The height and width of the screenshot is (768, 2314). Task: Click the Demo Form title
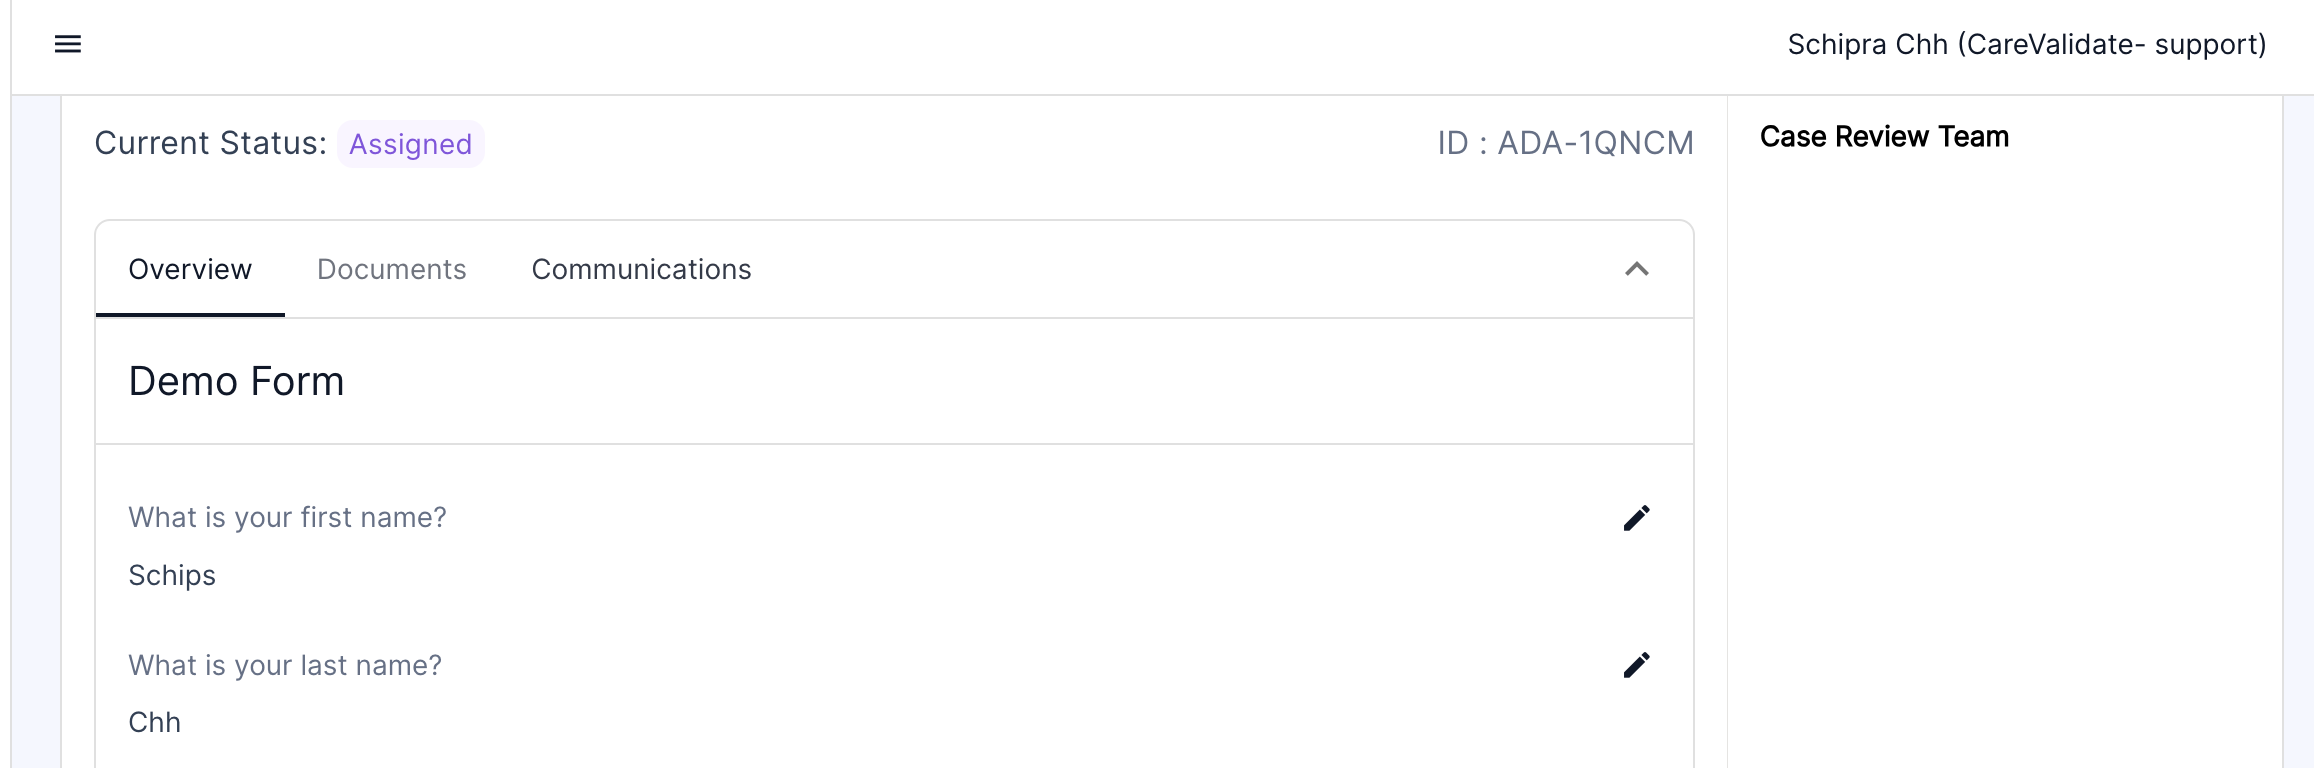click(x=237, y=381)
